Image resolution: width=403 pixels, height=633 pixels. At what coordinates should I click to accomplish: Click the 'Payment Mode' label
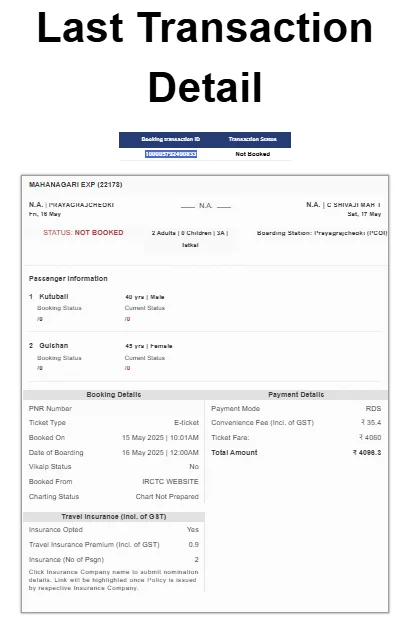(235, 409)
